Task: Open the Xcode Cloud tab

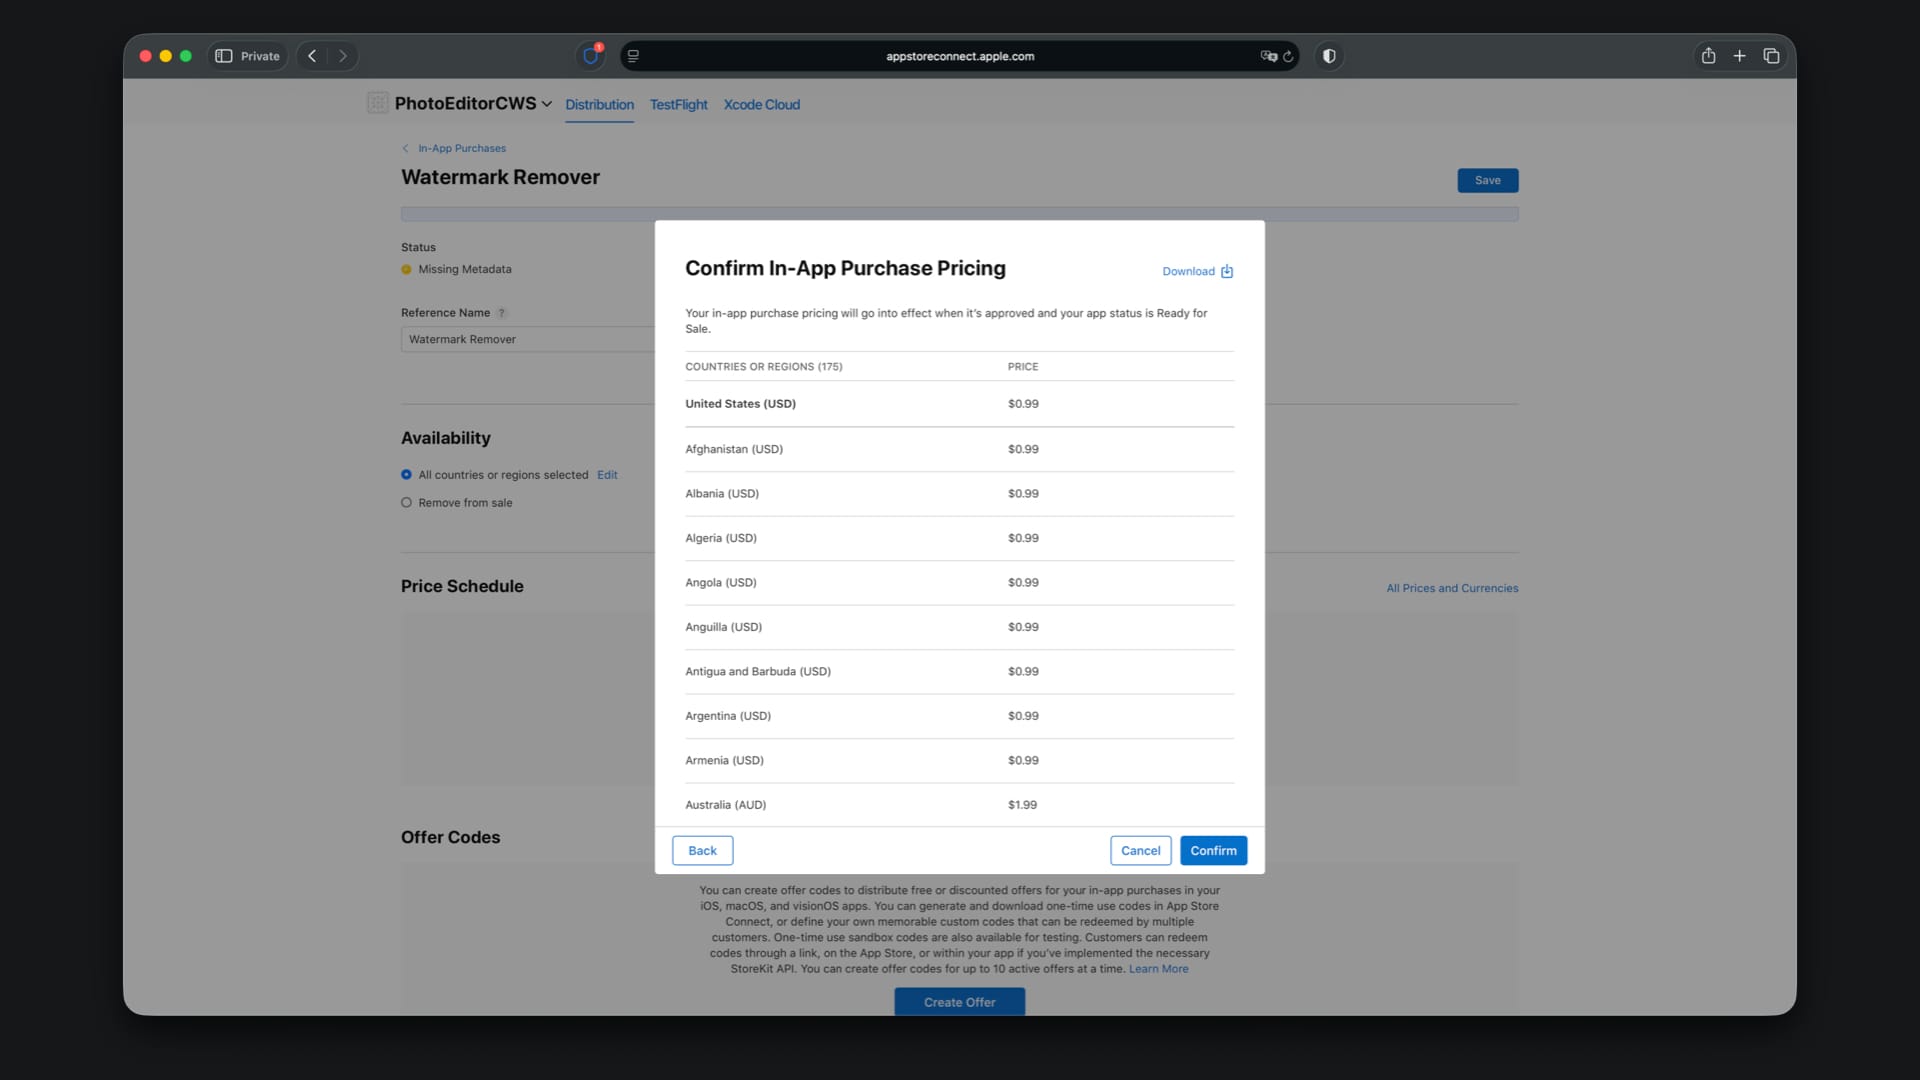Action: 761,104
